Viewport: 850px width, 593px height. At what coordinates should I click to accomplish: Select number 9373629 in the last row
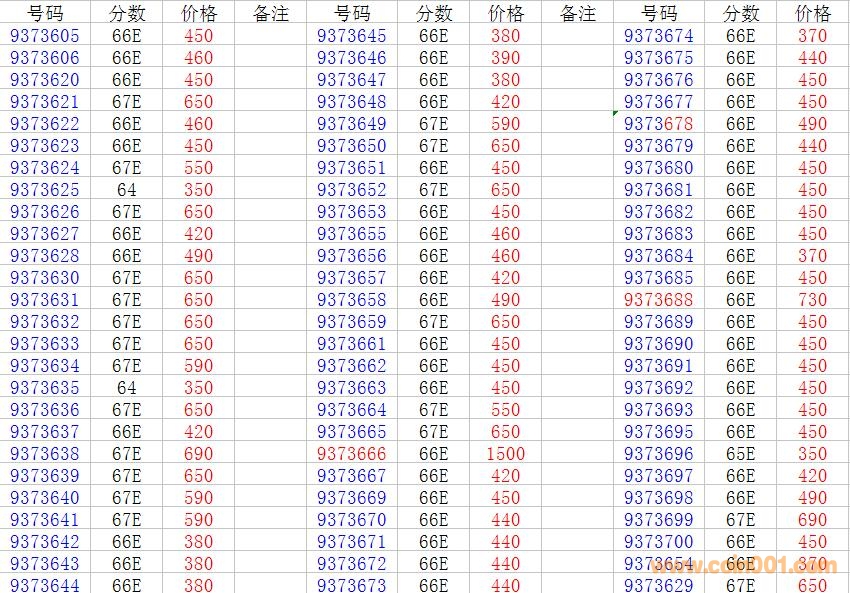(x=658, y=585)
